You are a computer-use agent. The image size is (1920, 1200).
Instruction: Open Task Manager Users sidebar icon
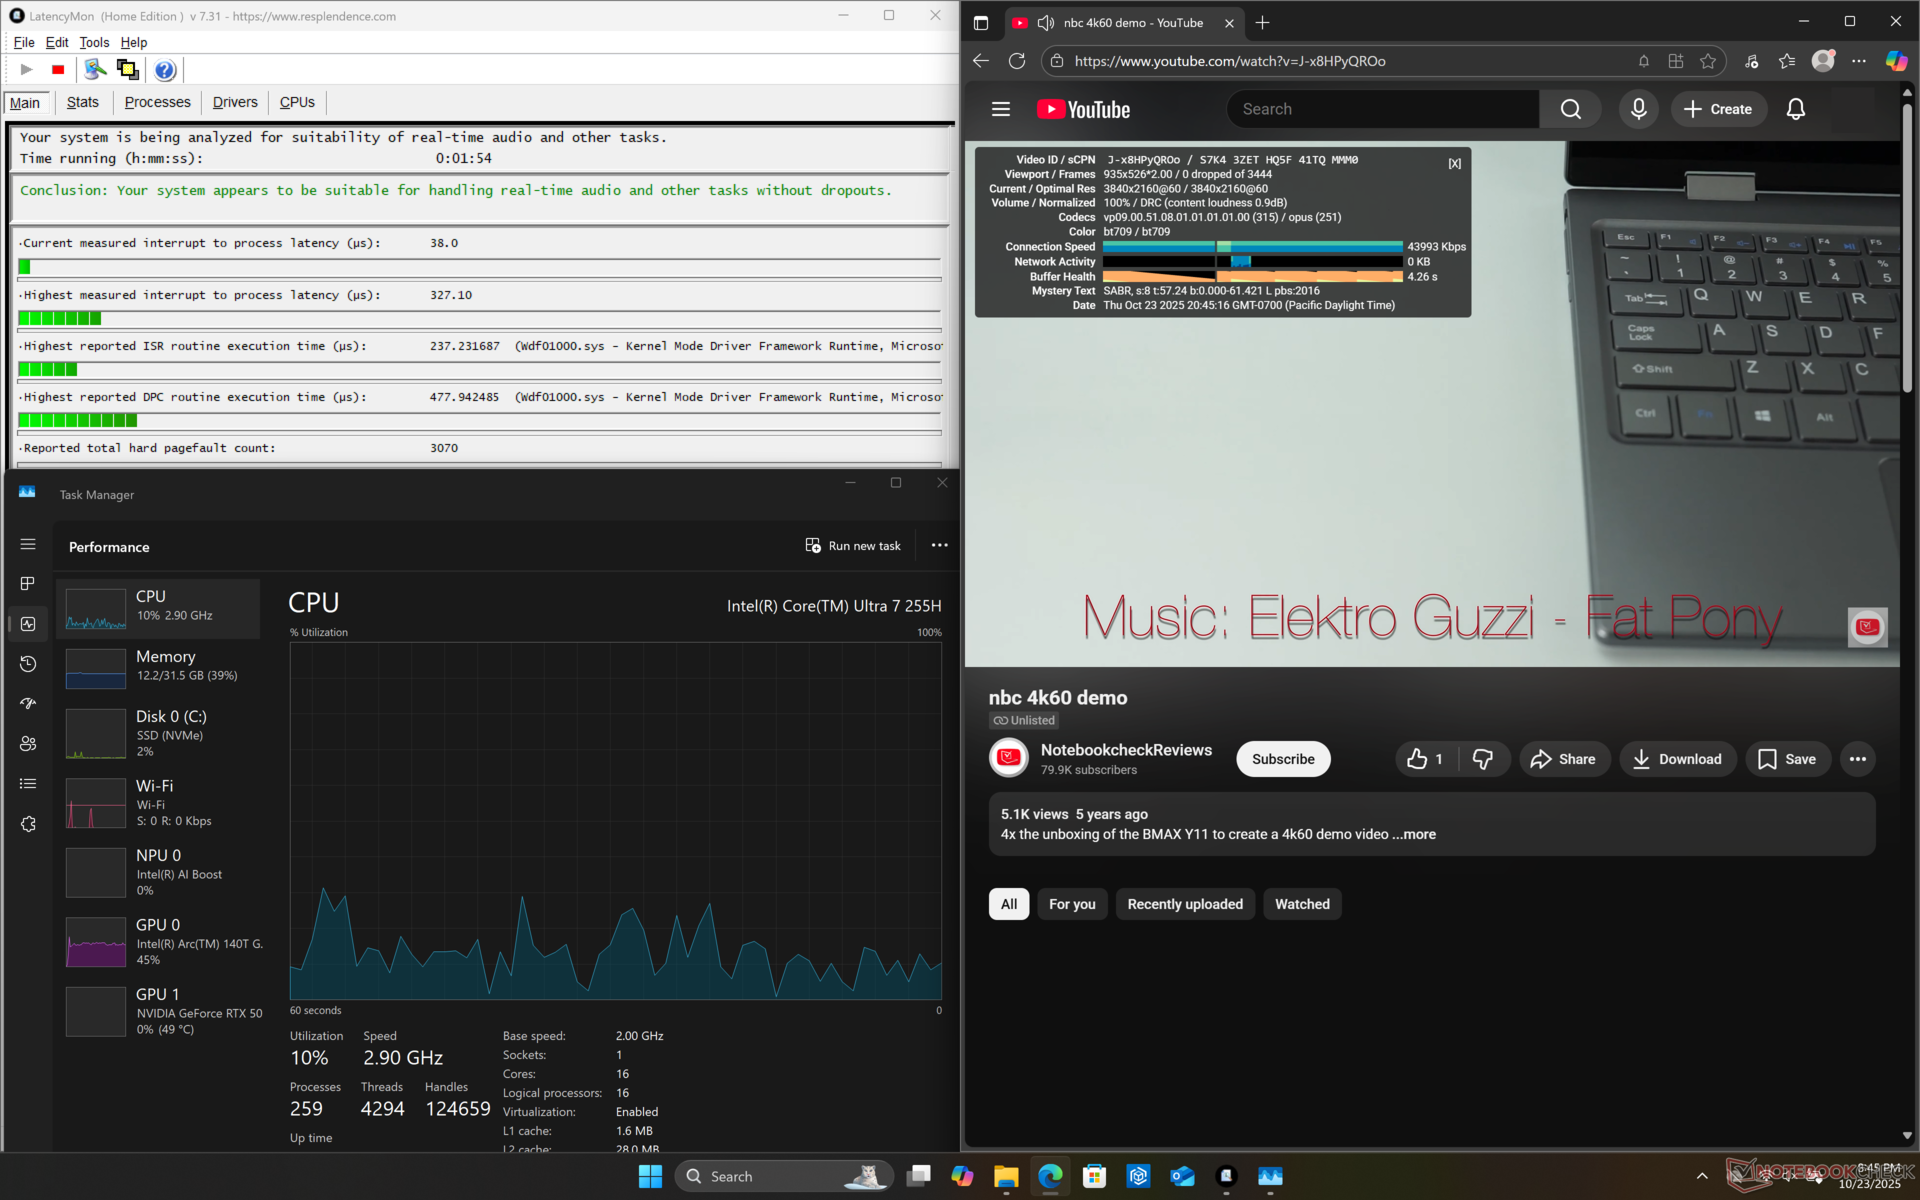(28, 744)
